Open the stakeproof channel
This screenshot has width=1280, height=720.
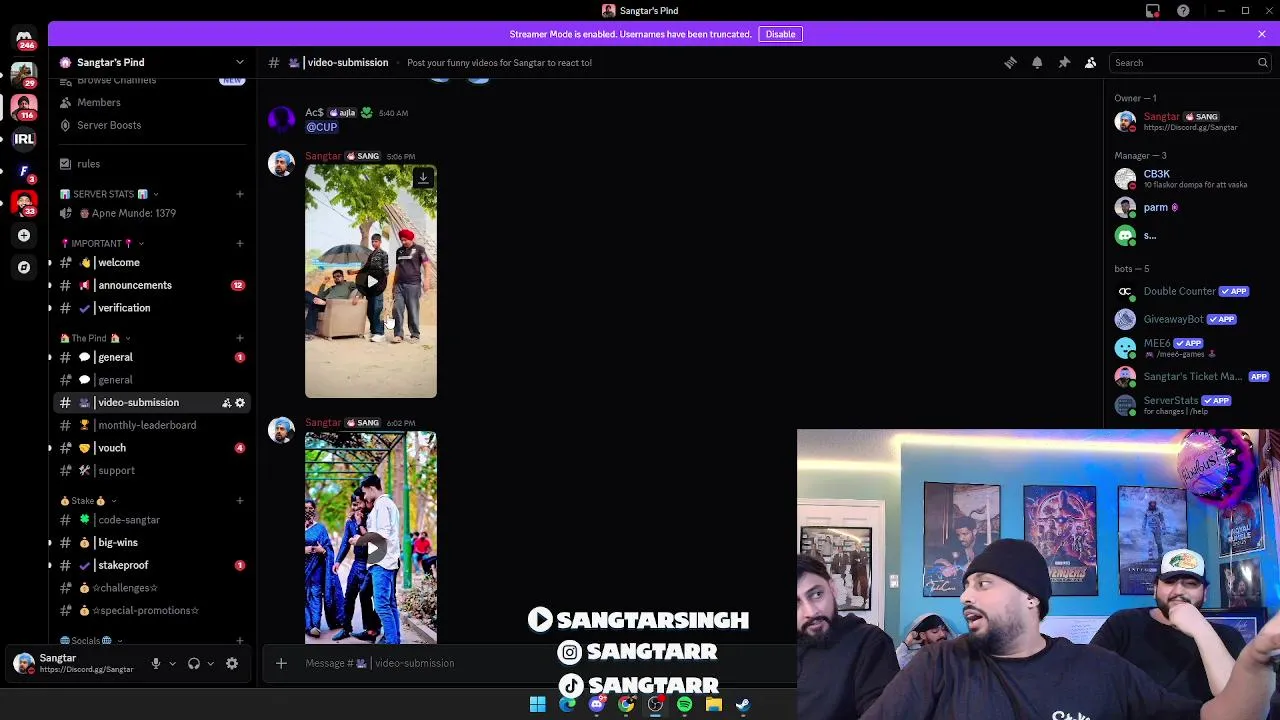(151, 565)
